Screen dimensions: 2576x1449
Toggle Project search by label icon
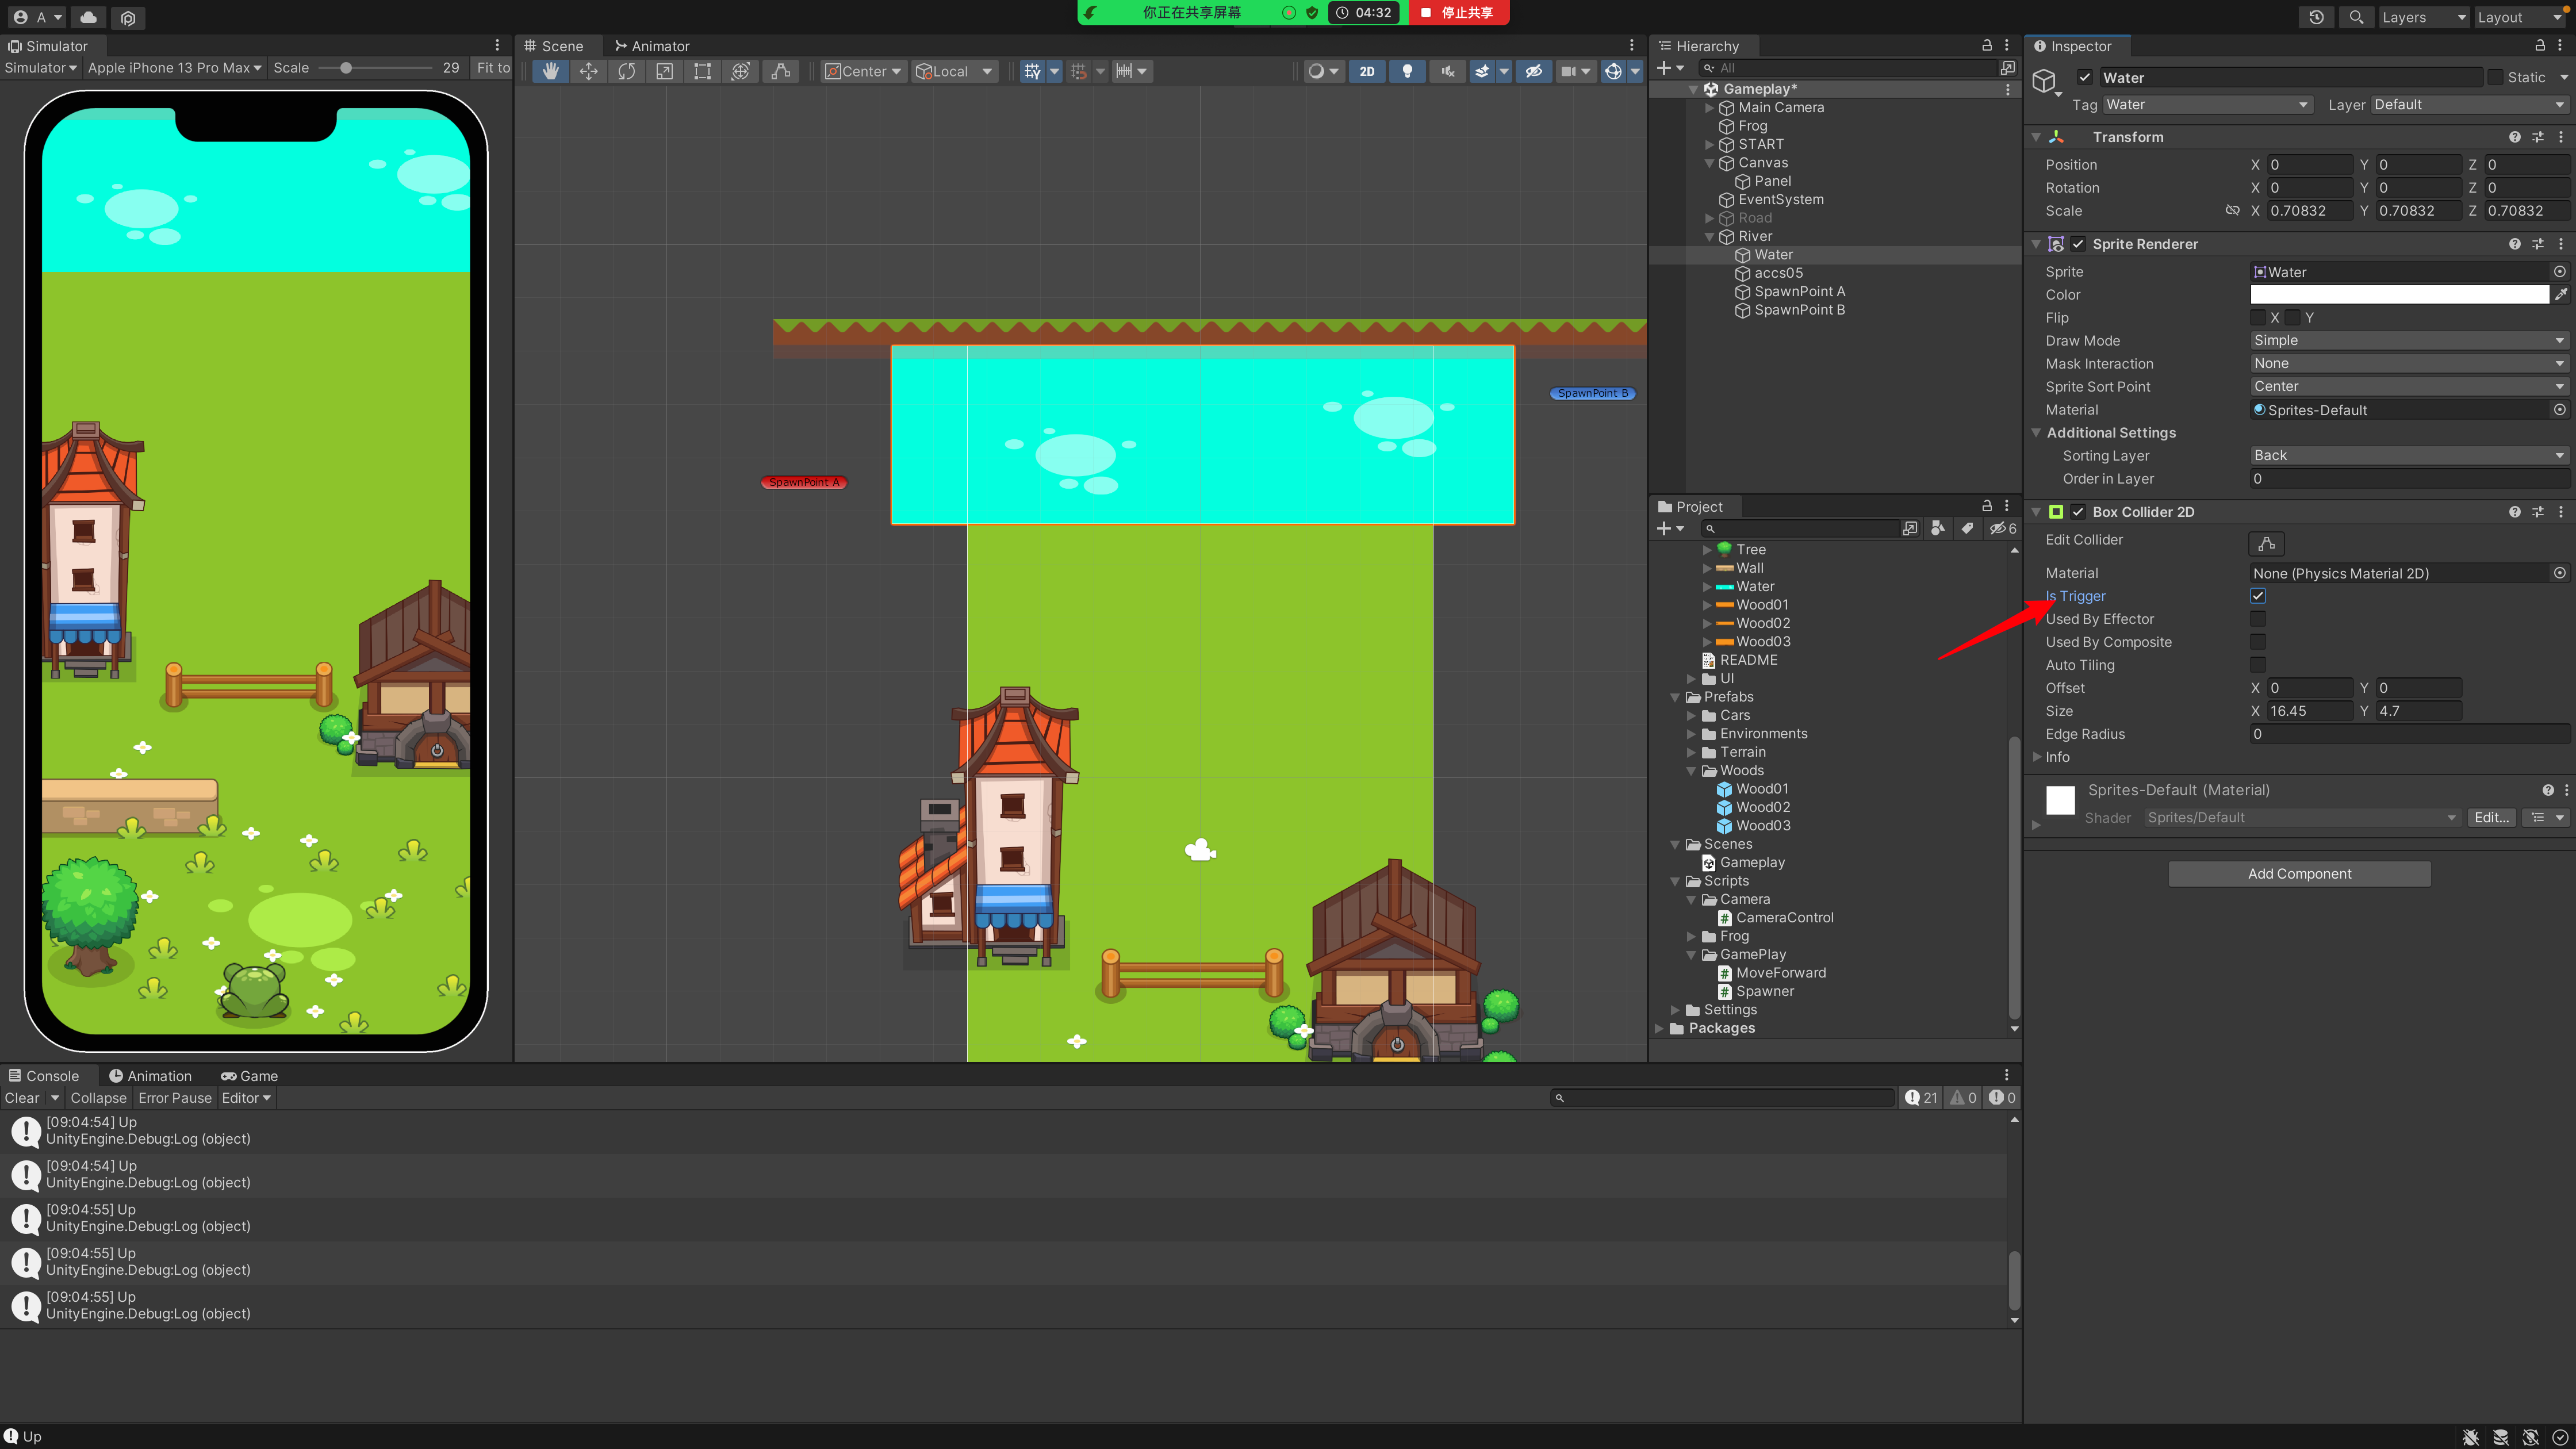pyautogui.click(x=1967, y=528)
